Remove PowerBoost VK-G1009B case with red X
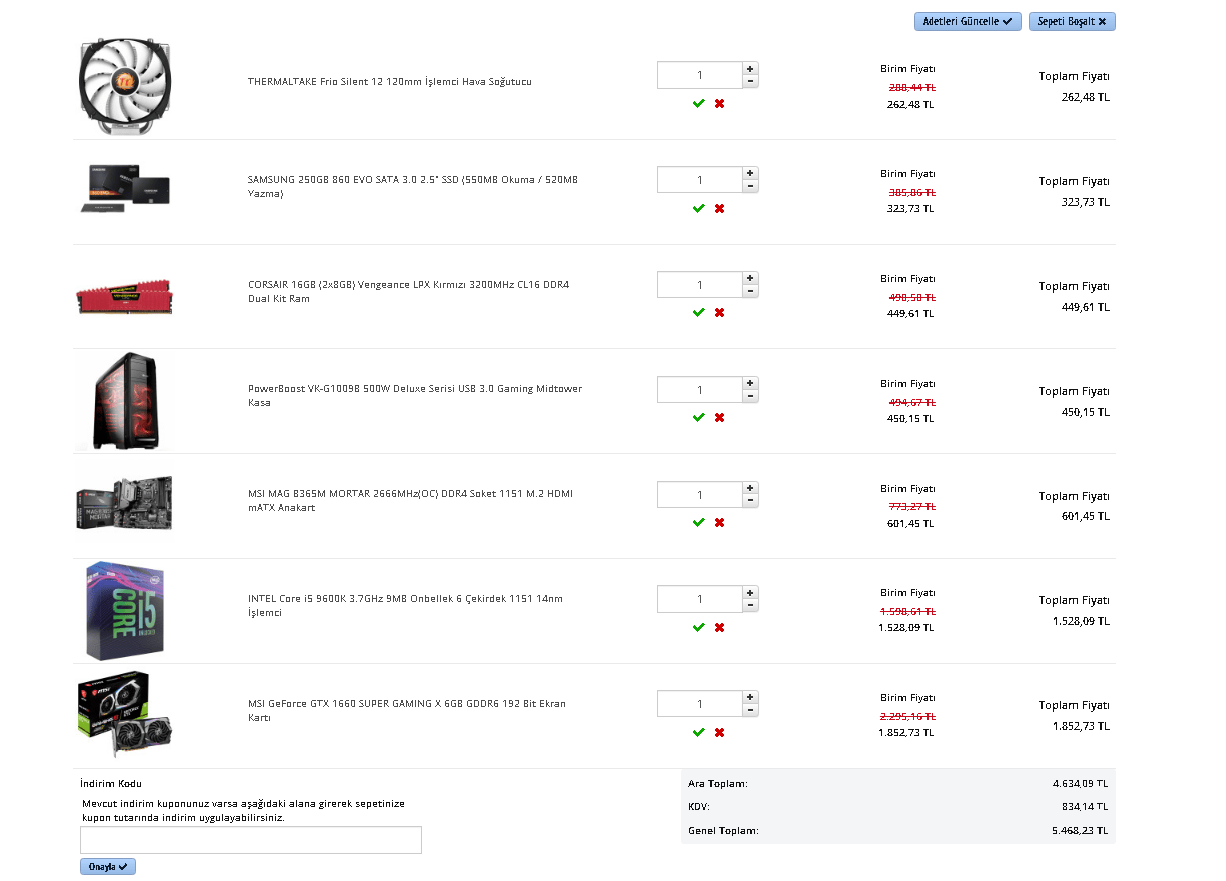Viewport: 1226px width, 881px height. 719,417
